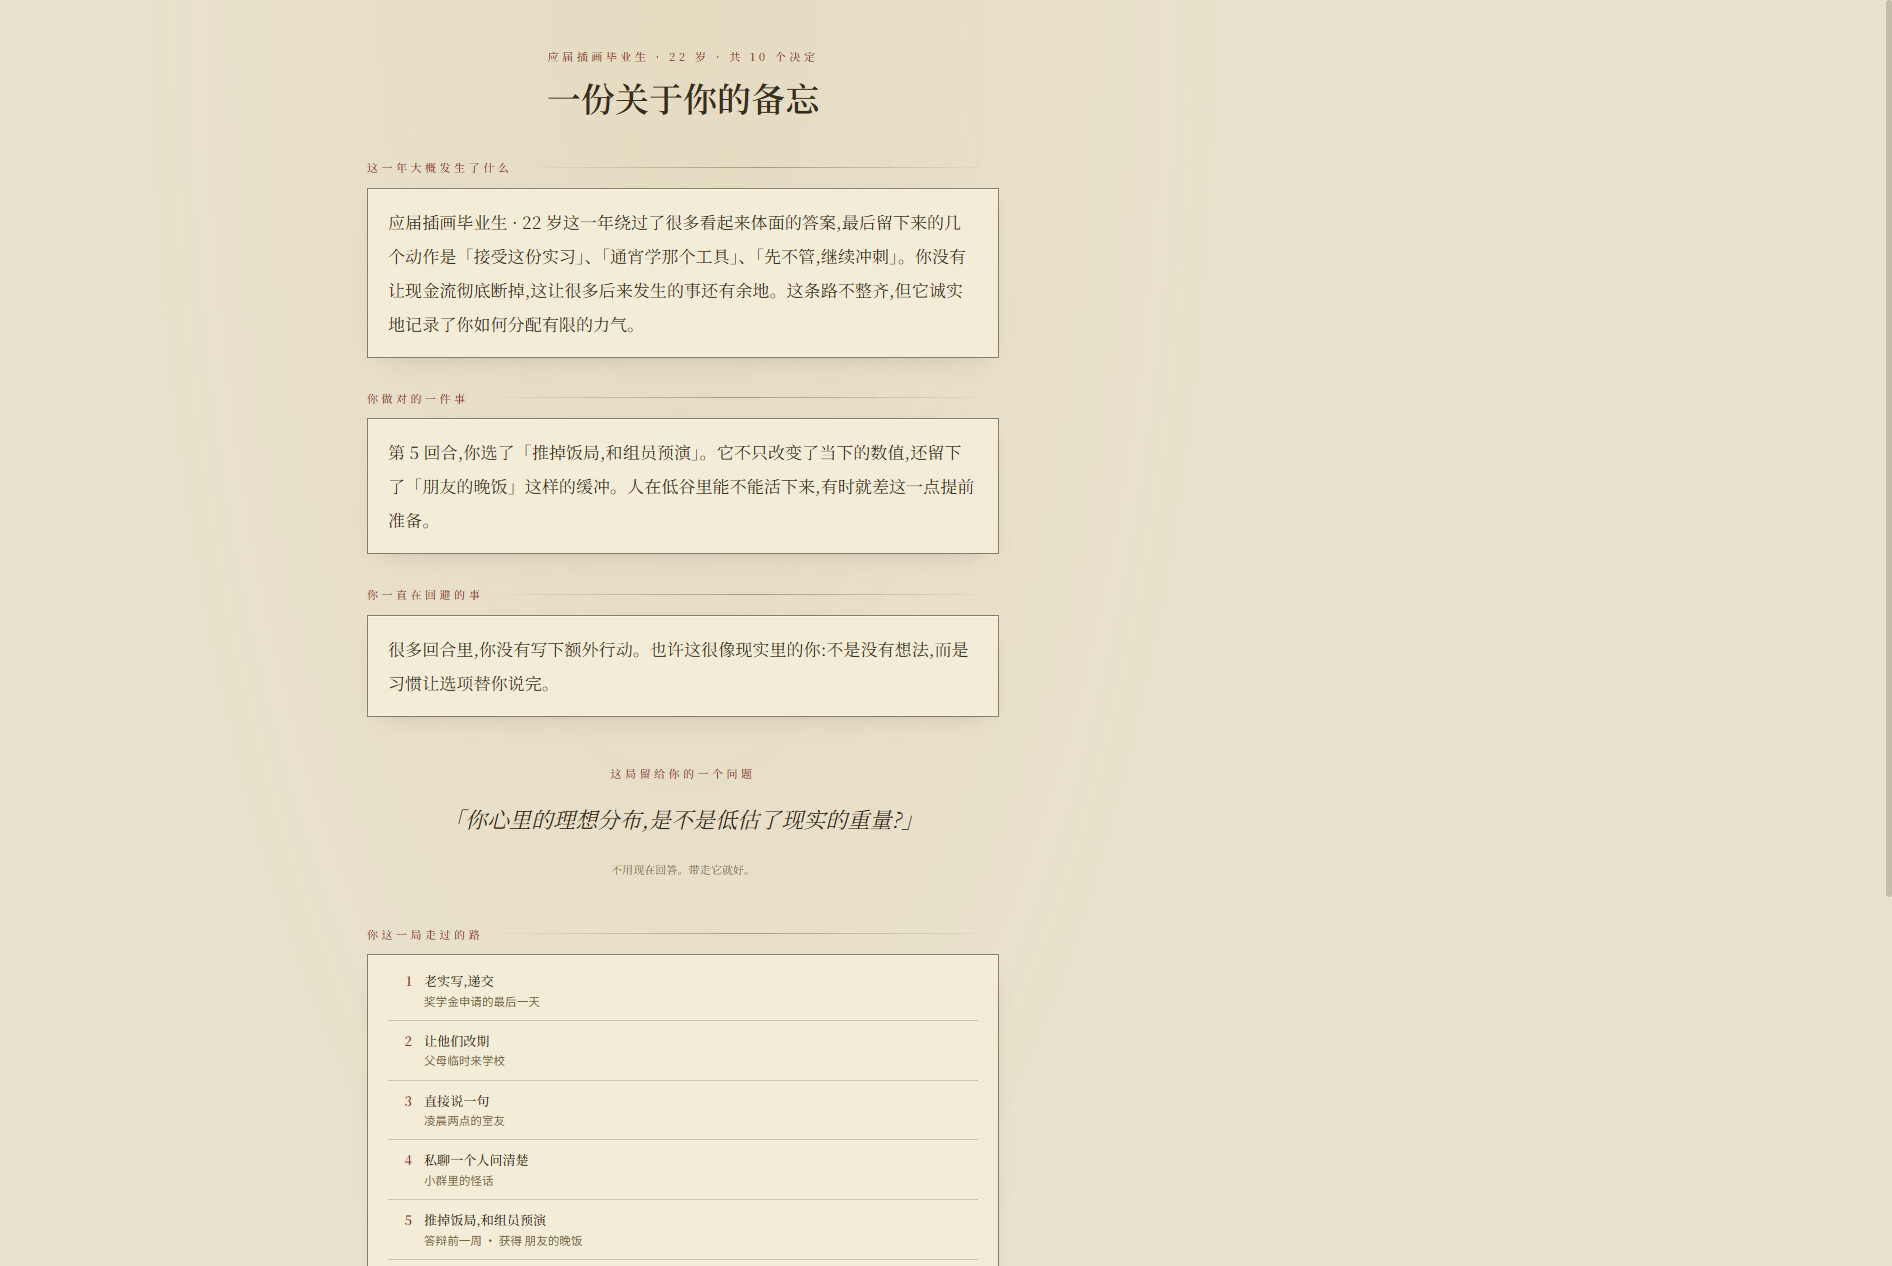Click the header subtitle 应届插画毕业生 · 22 岁

pyautogui.click(x=627, y=57)
